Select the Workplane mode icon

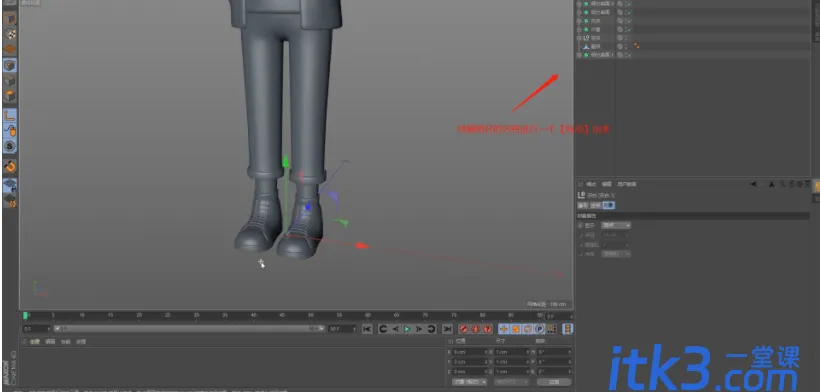coord(10,49)
